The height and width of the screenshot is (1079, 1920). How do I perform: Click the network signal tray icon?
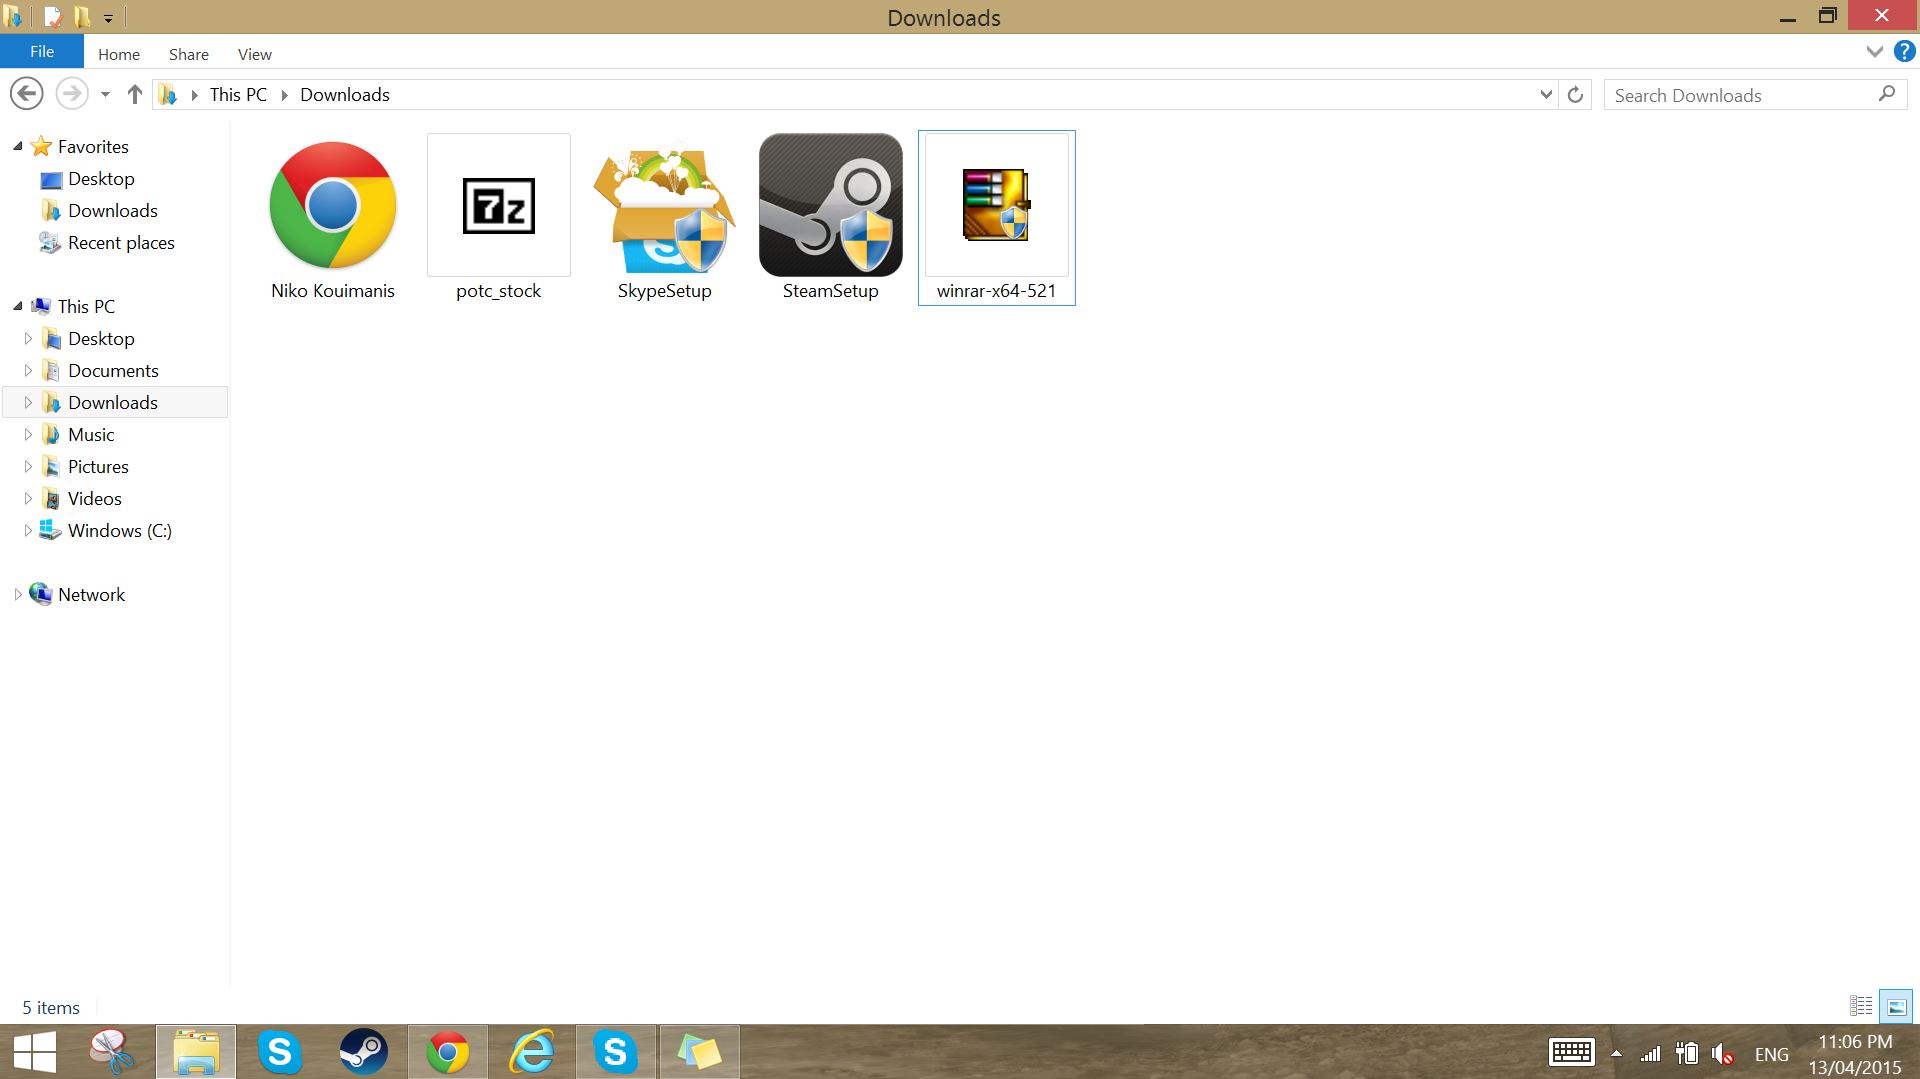tap(1650, 1054)
